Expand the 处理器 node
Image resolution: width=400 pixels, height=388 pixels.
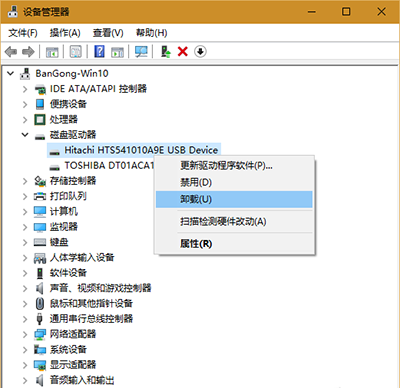[25, 120]
